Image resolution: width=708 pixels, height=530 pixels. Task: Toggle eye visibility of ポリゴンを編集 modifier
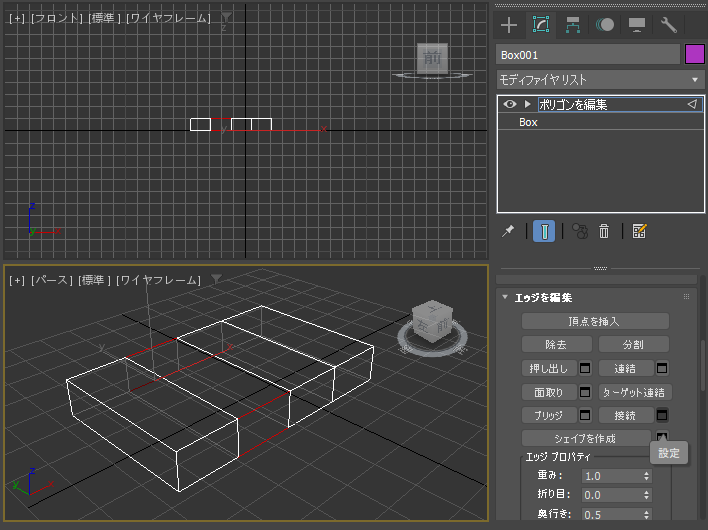(510, 104)
